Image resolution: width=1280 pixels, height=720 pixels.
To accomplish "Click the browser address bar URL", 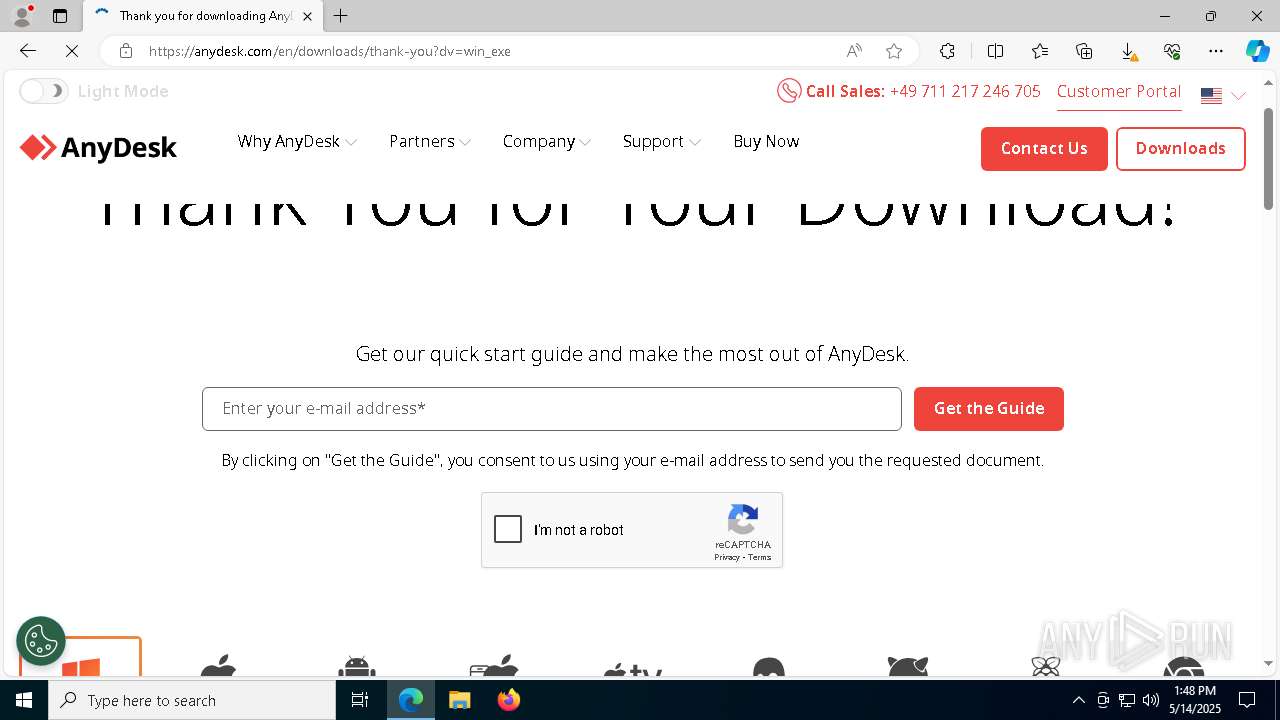I will 330,51.
